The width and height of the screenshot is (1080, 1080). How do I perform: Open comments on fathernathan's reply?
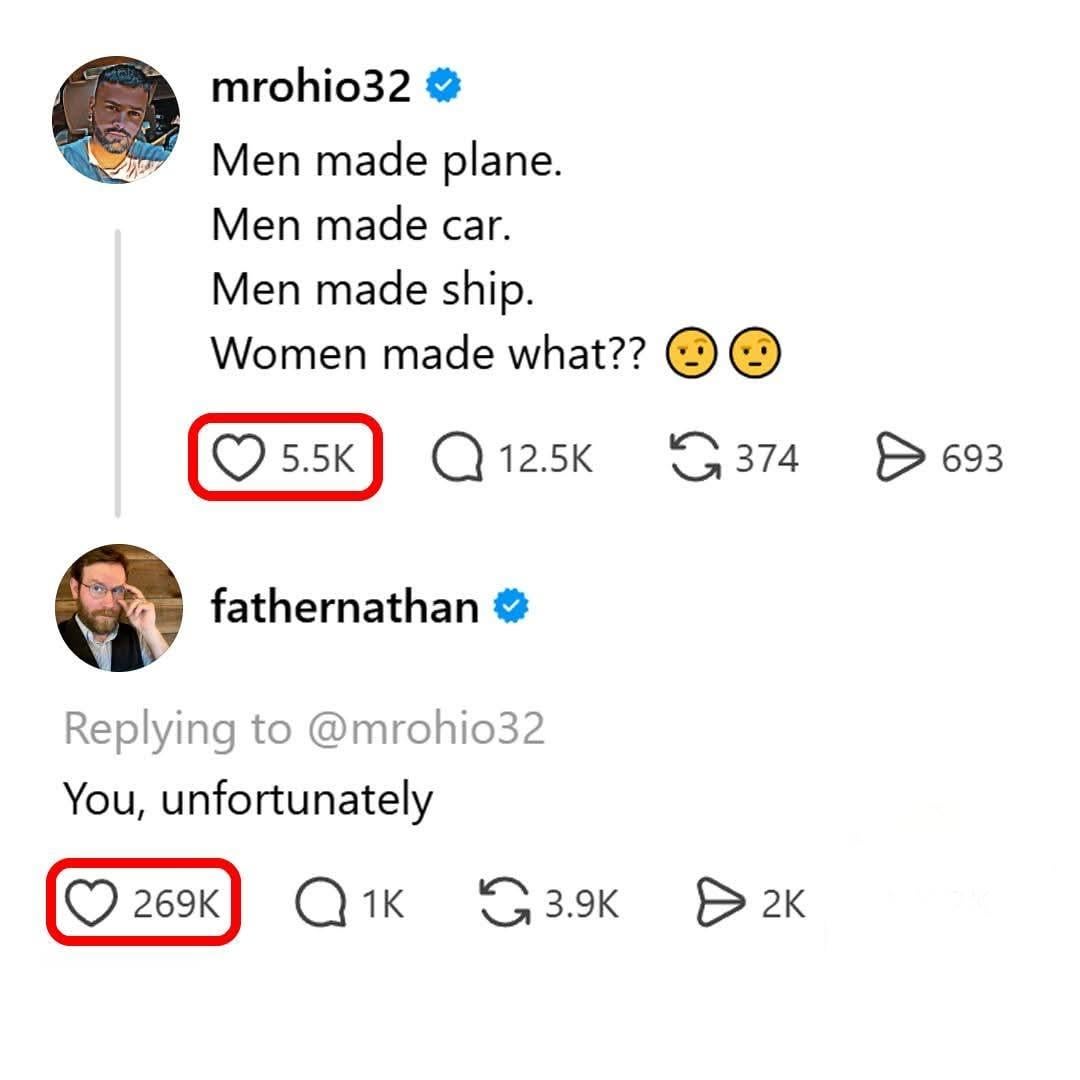pos(316,903)
